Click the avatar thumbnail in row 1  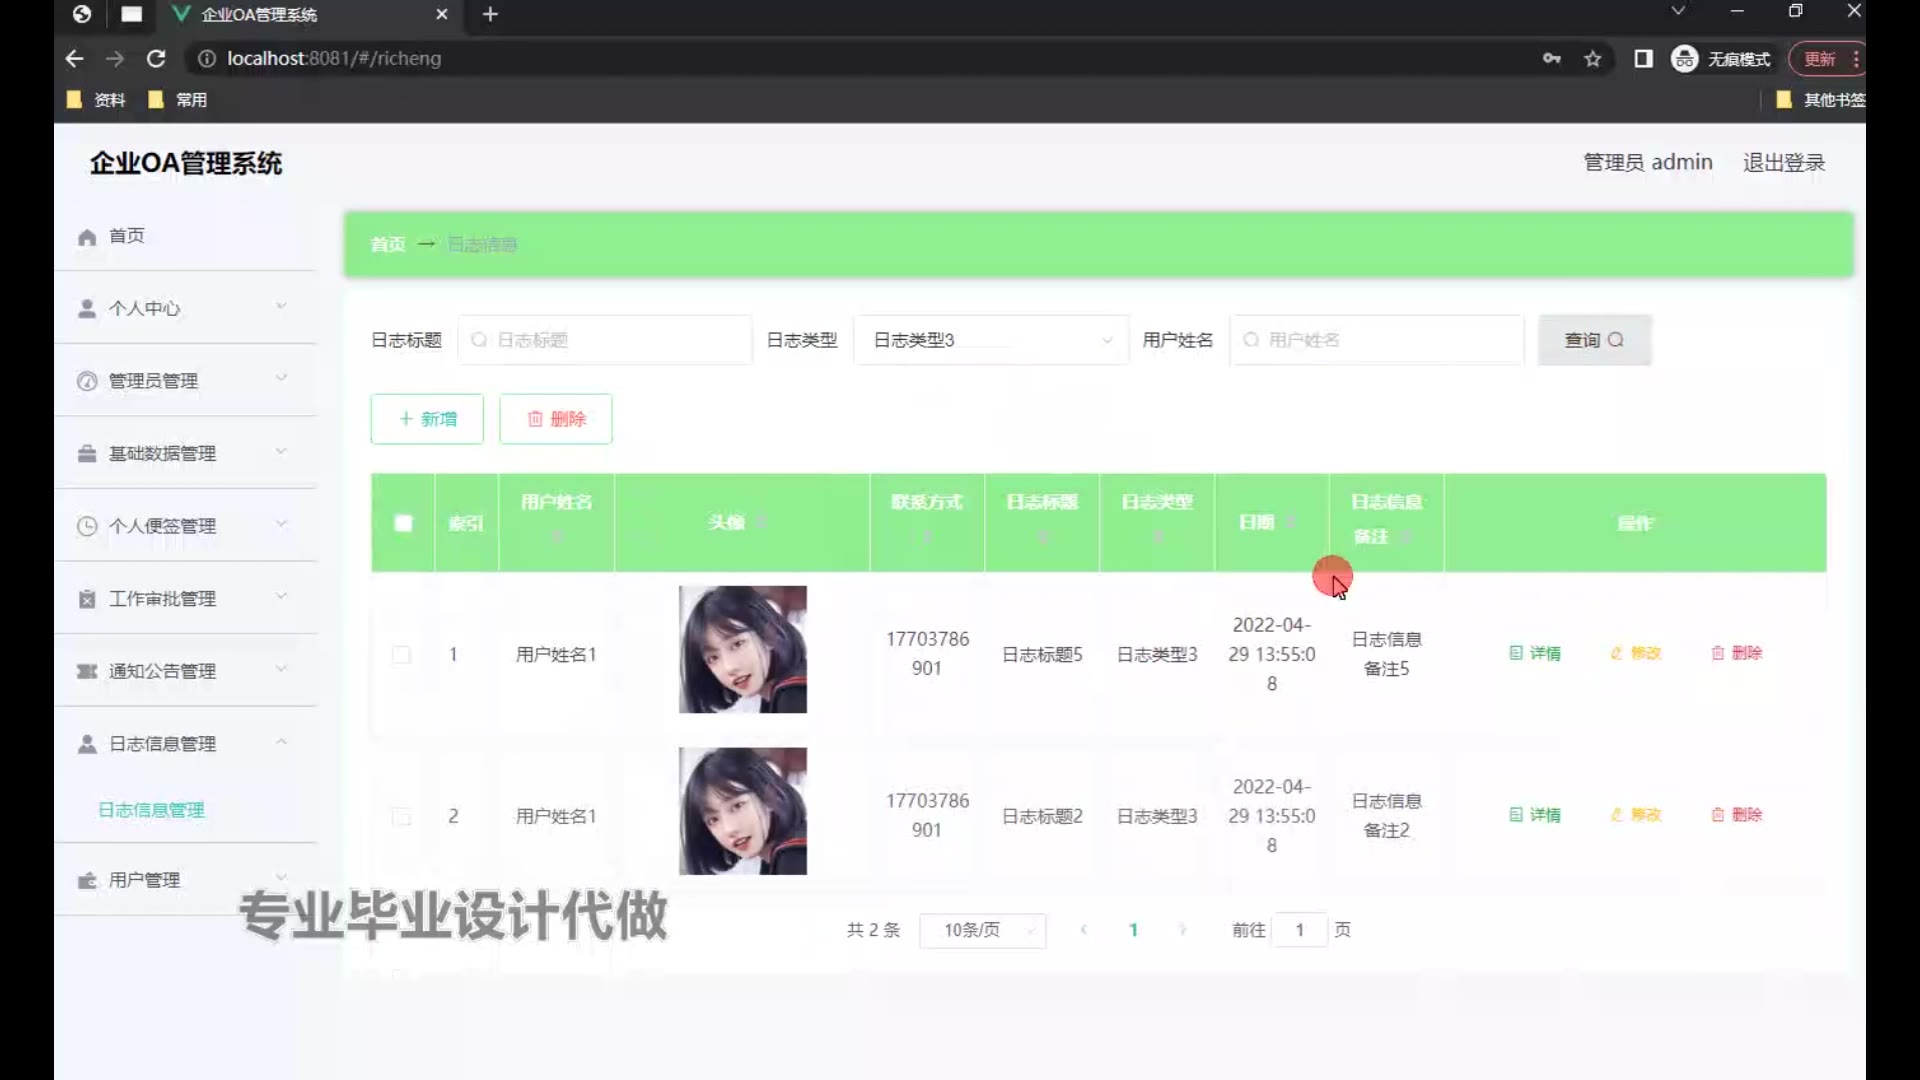(742, 650)
